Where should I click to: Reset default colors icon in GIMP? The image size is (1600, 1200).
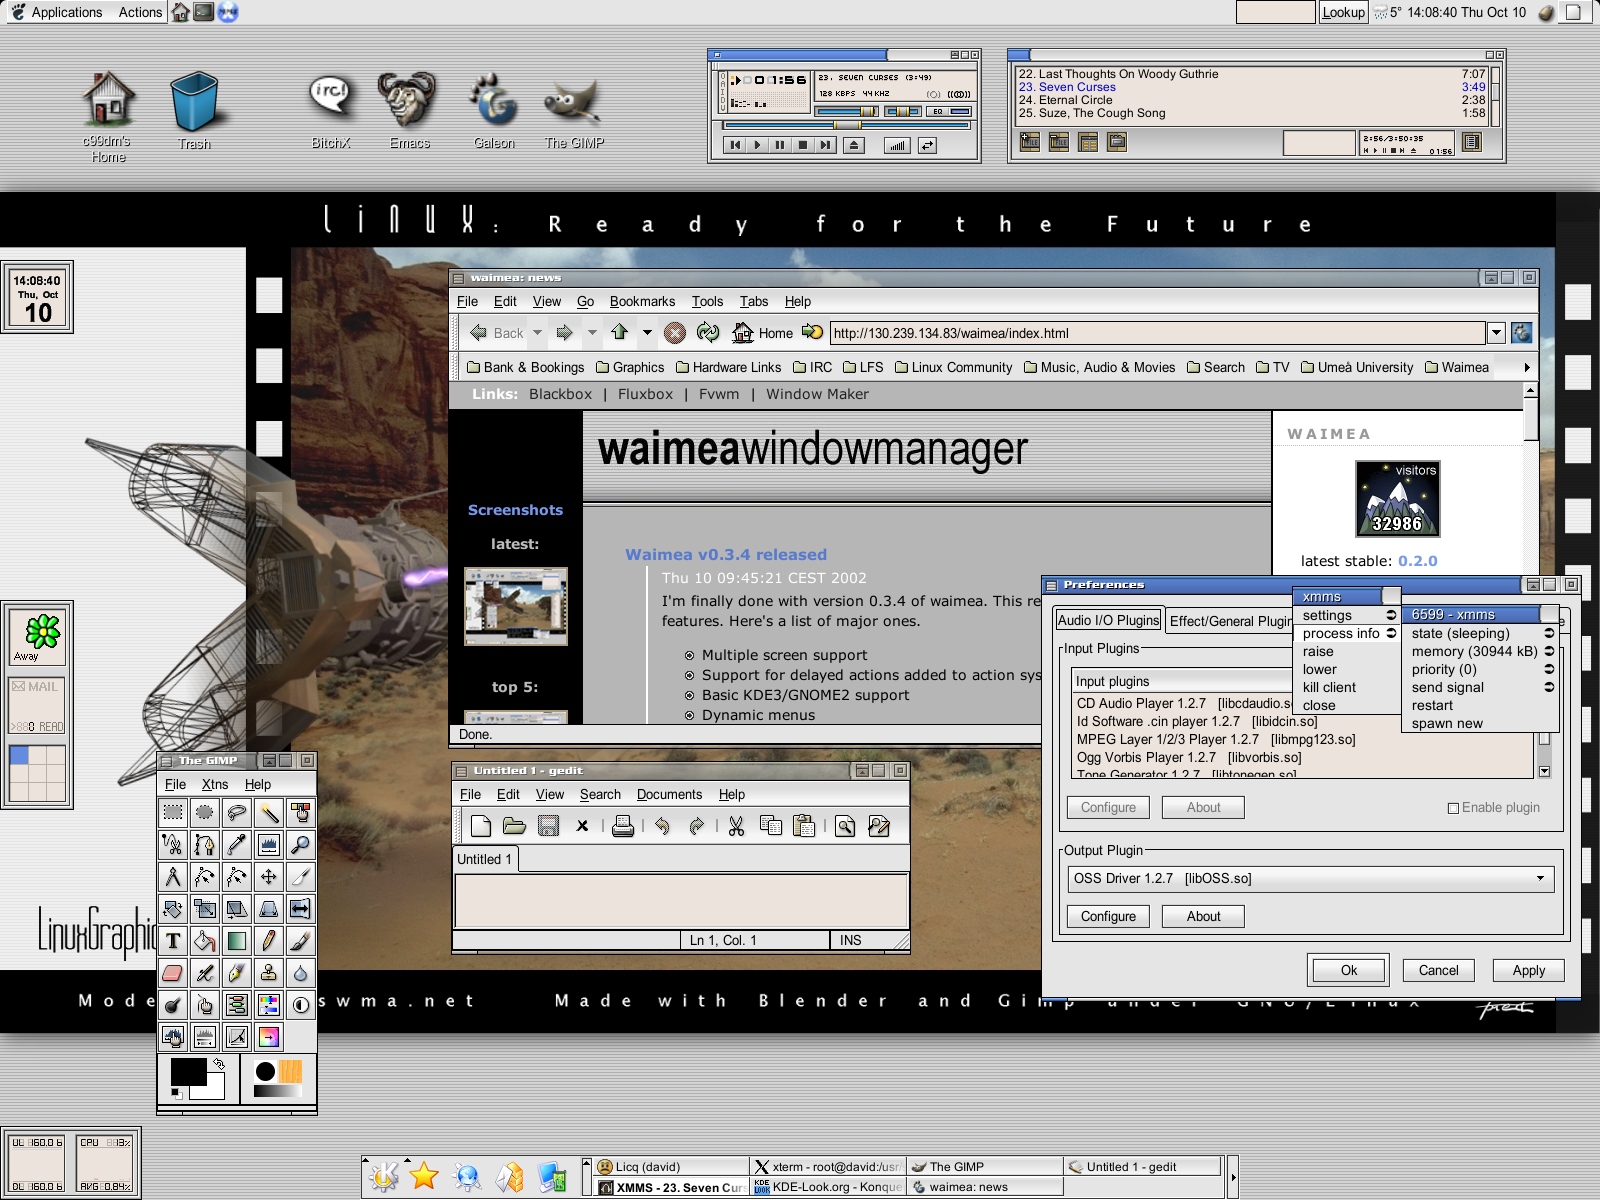176,1093
